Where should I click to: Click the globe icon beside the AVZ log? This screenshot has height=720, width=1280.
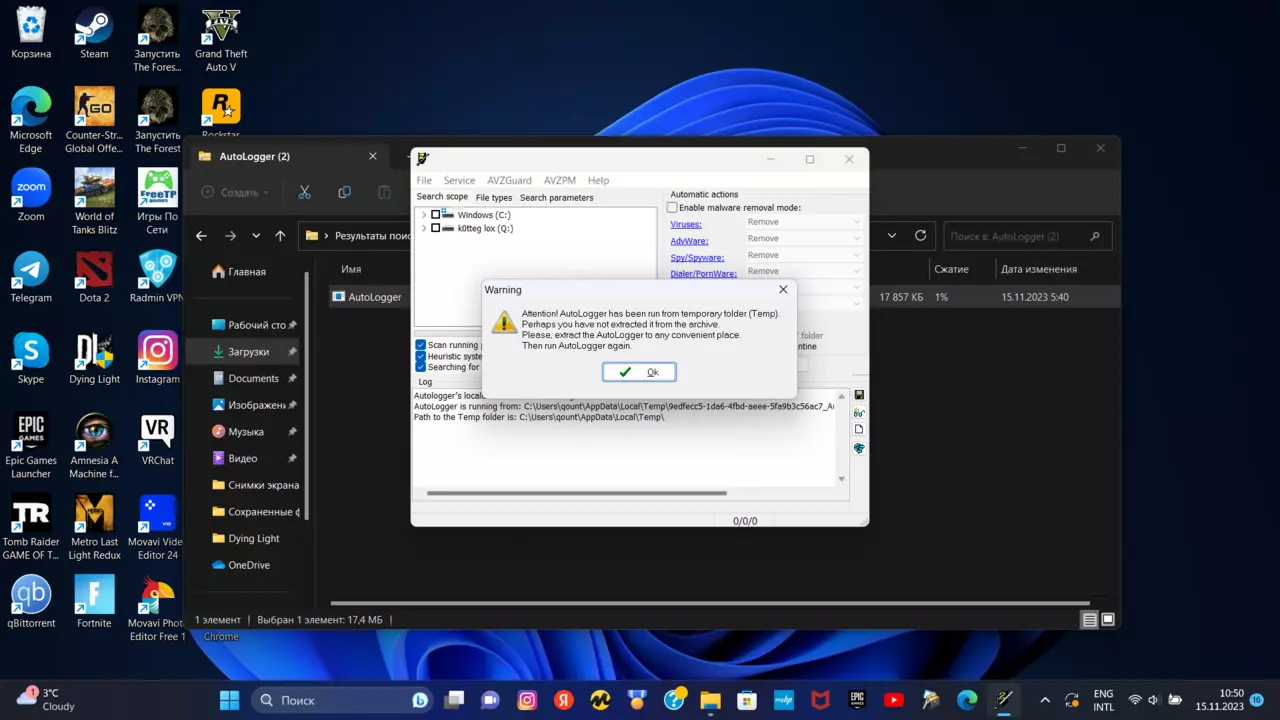point(859,449)
